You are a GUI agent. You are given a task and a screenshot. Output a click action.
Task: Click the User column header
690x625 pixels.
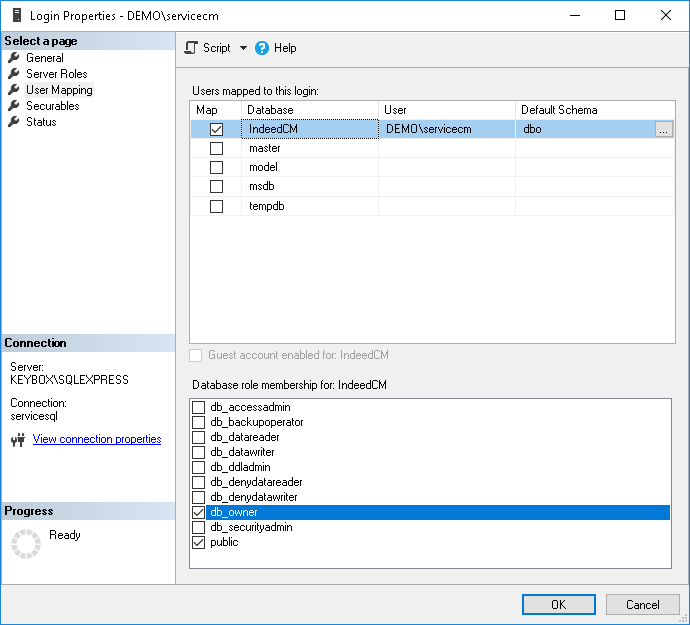447,110
